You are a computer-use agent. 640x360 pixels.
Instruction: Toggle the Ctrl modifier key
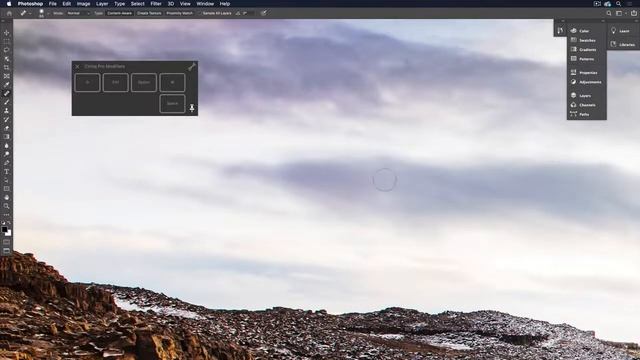[x=116, y=82]
